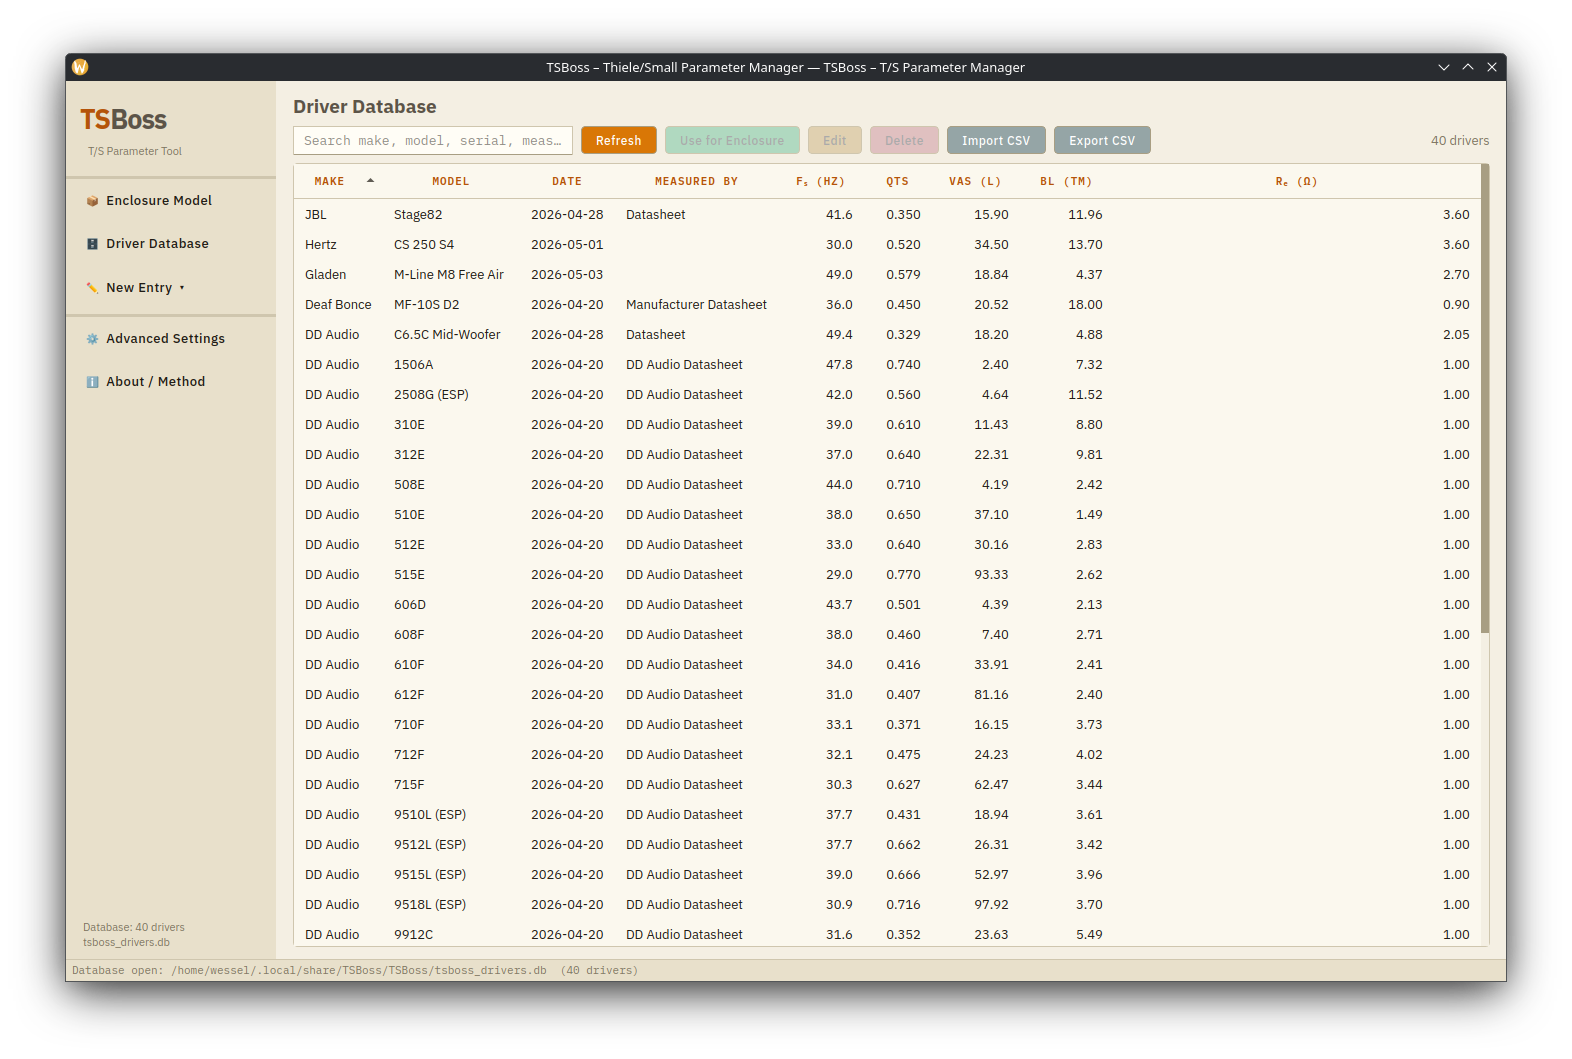This screenshot has width=1572, height=1059.
Task: Click the TSBoss logo in the sidebar
Action: click(x=123, y=120)
